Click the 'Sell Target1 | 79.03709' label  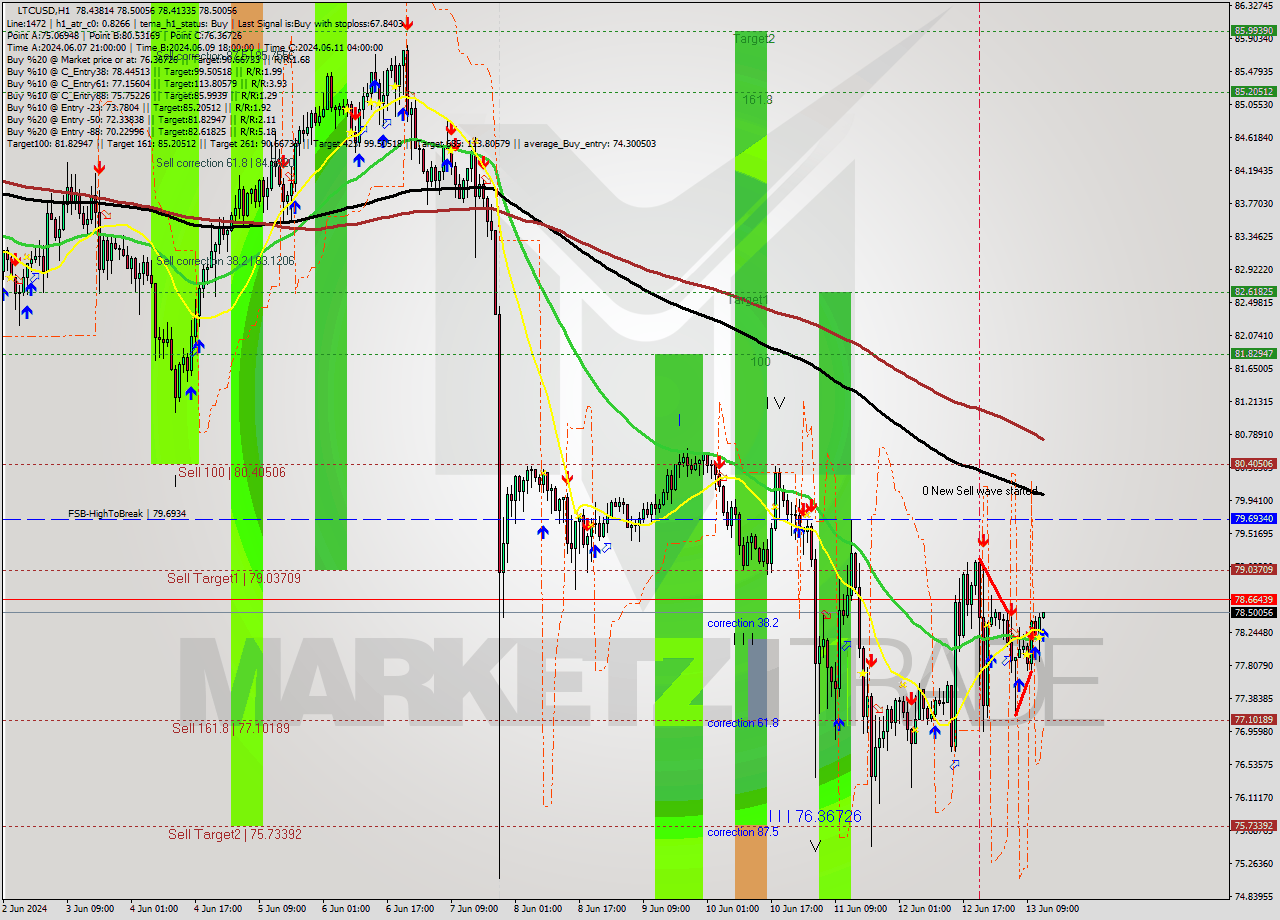point(234,578)
